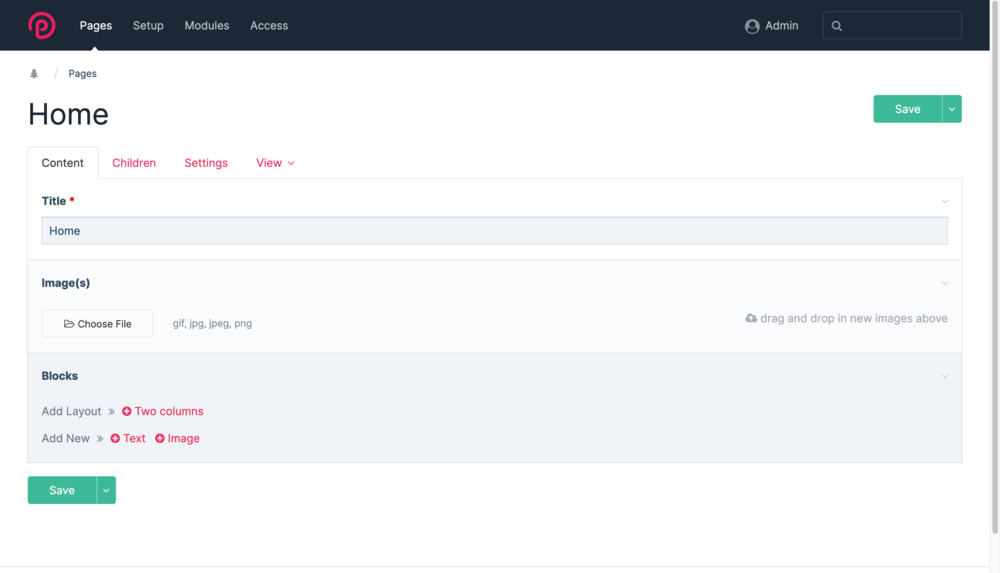Image resolution: width=1000 pixels, height=573 pixels.
Task: Click the page tree icon in breadcrumb
Action: point(34,74)
